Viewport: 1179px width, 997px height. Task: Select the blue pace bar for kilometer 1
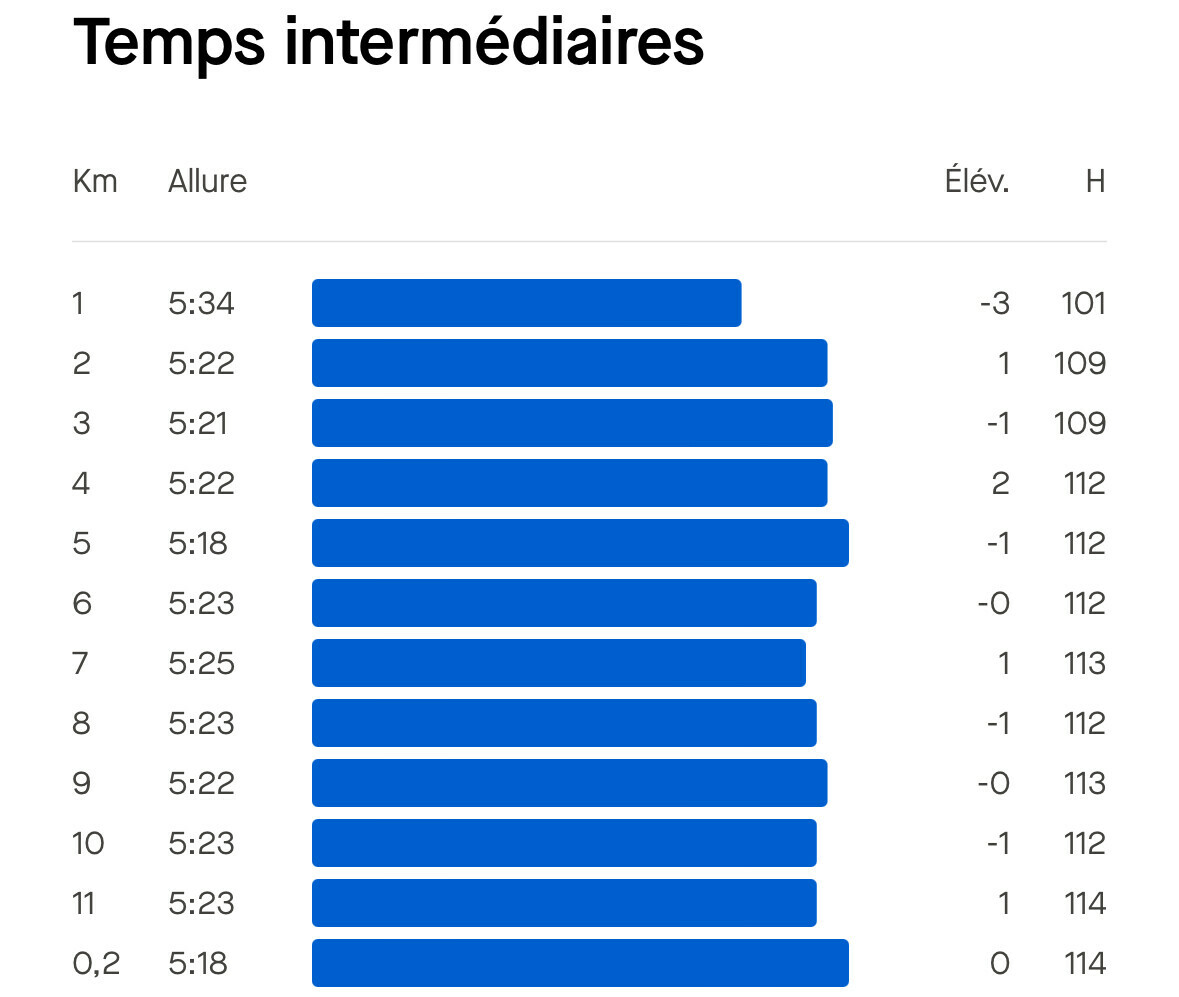coord(526,303)
